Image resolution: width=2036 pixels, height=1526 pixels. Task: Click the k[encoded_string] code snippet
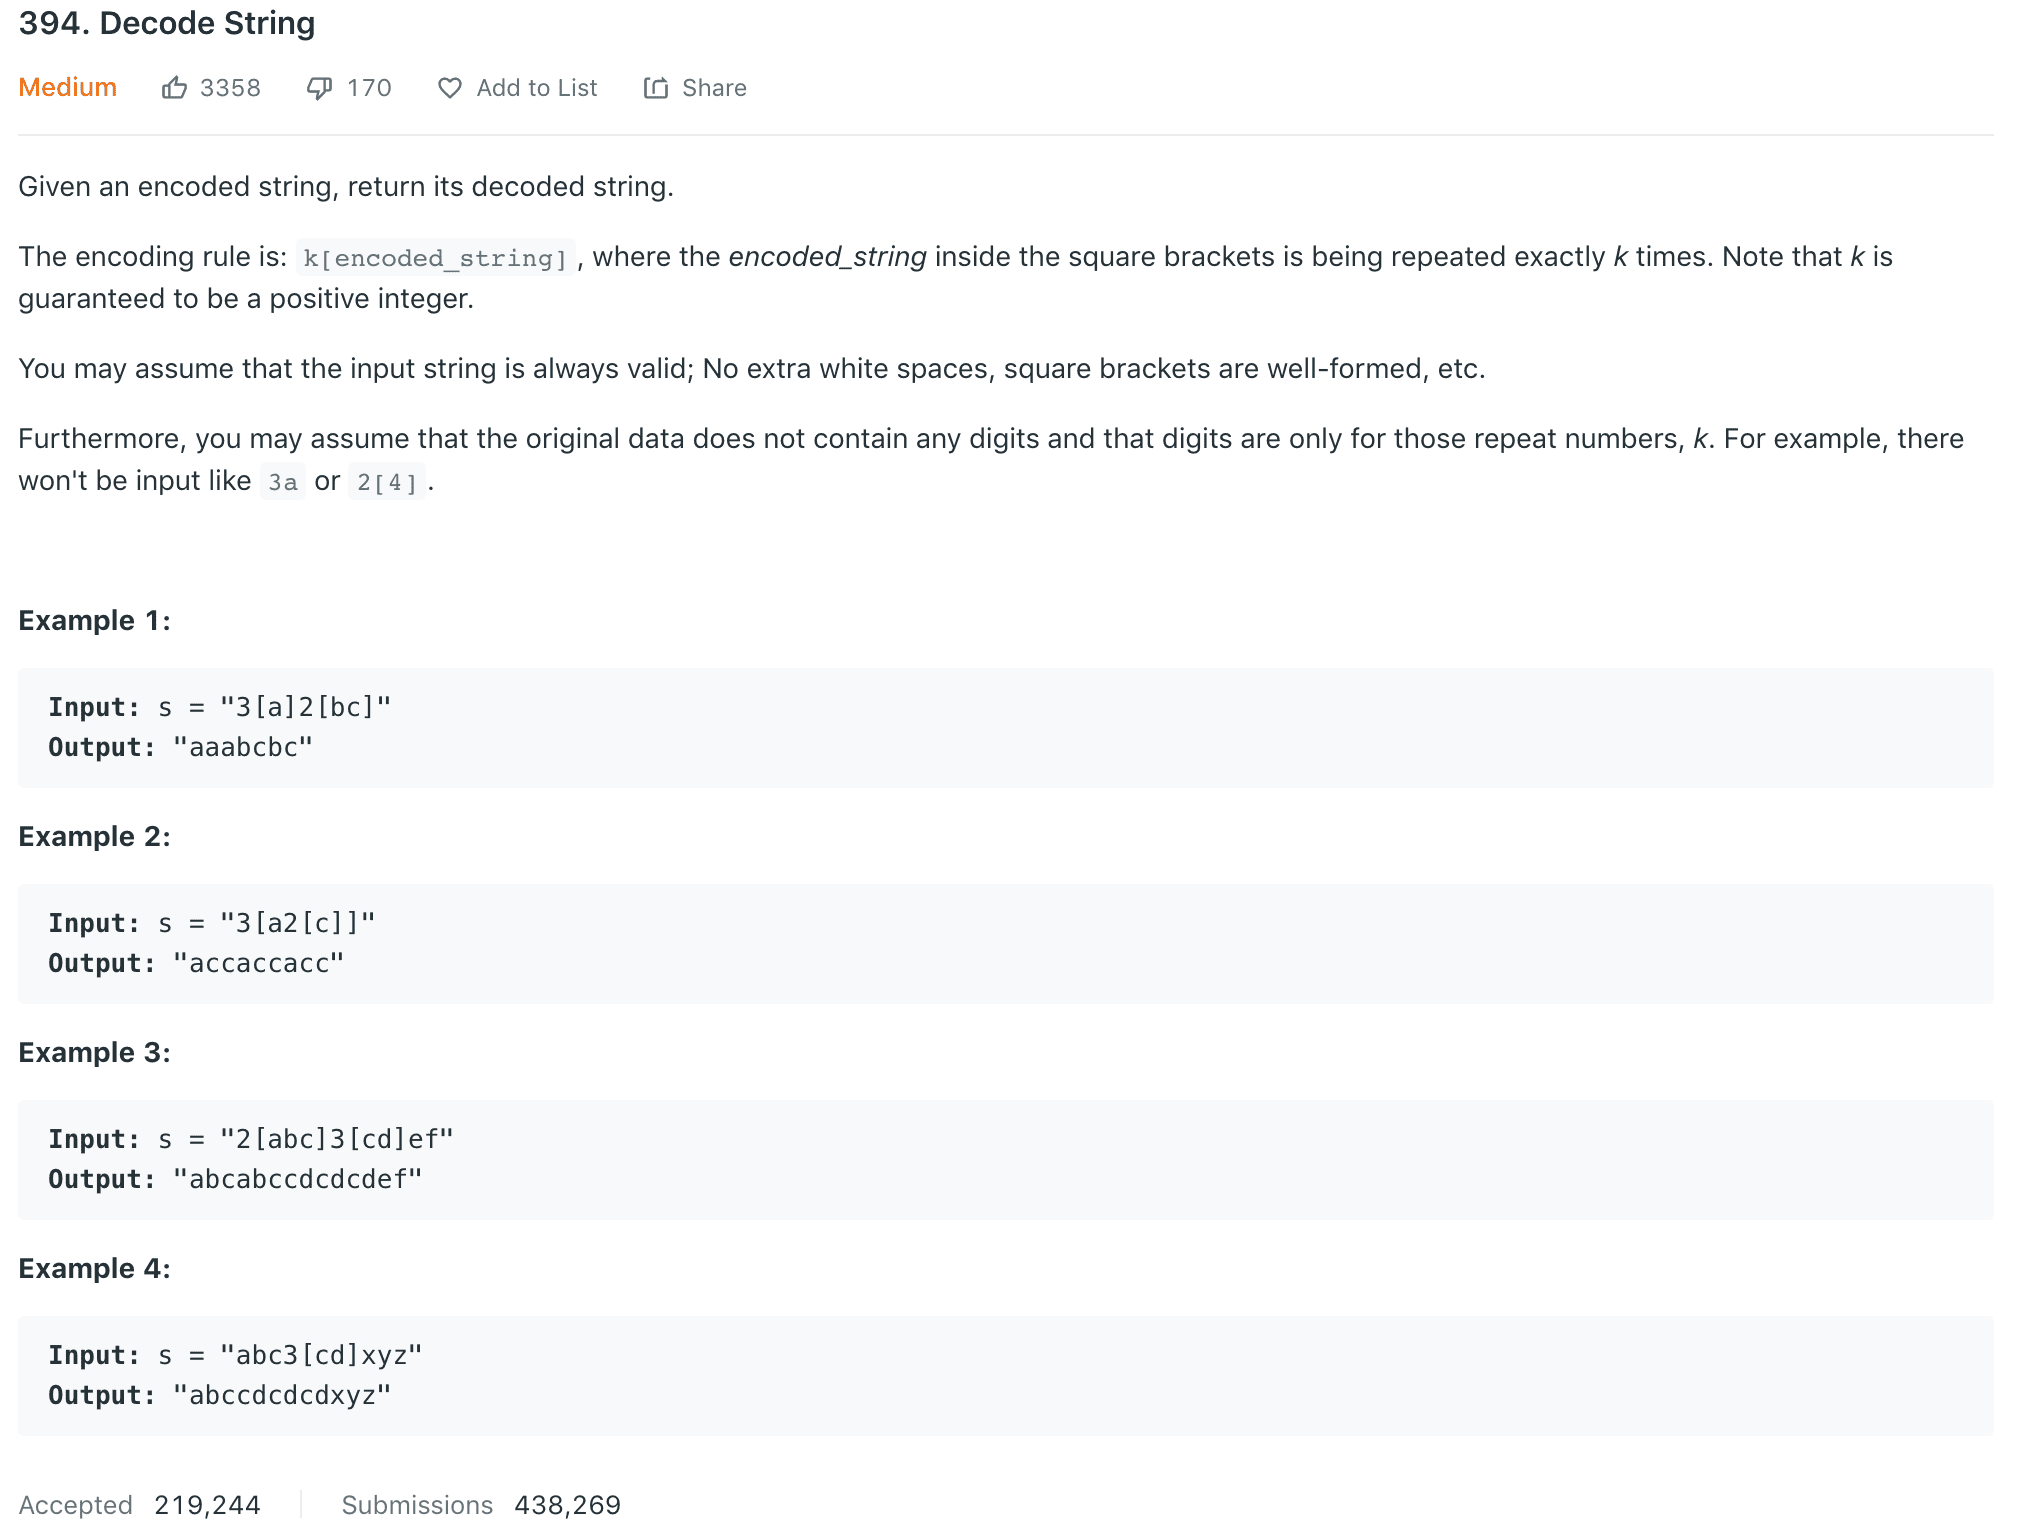pos(435,258)
